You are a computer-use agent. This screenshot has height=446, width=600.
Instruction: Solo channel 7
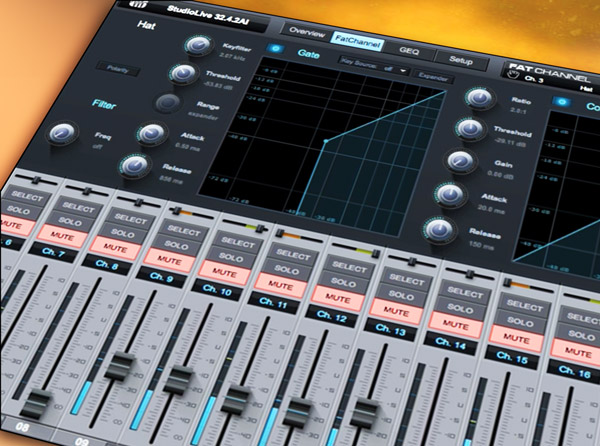click(71, 221)
